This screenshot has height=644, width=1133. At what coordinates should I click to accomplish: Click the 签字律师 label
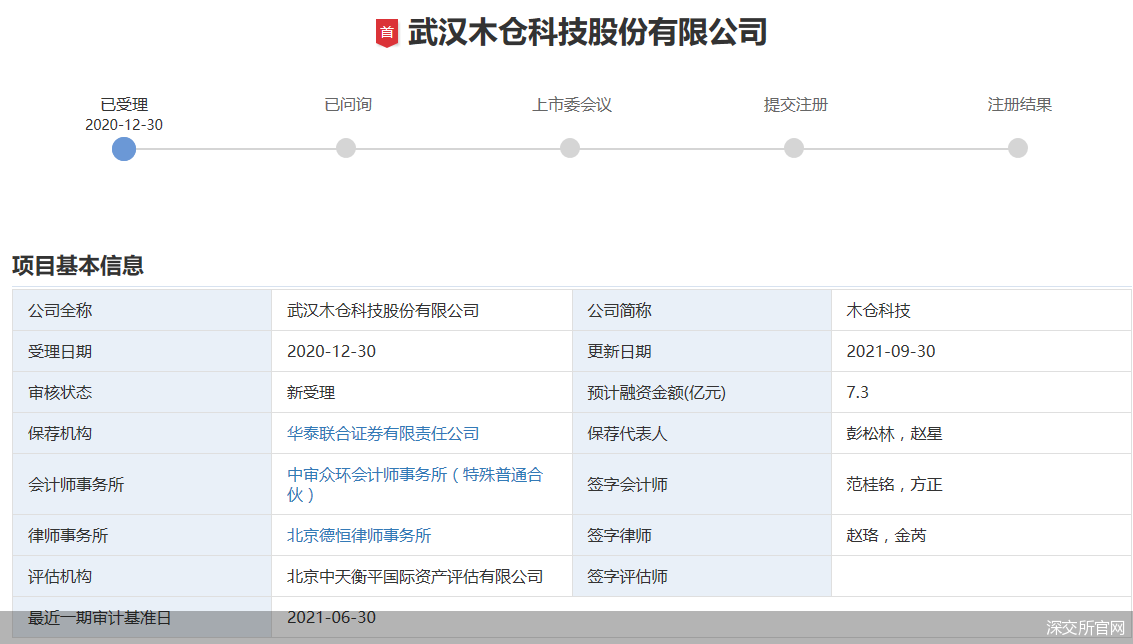pyautogui.click(x=619, y=536)
